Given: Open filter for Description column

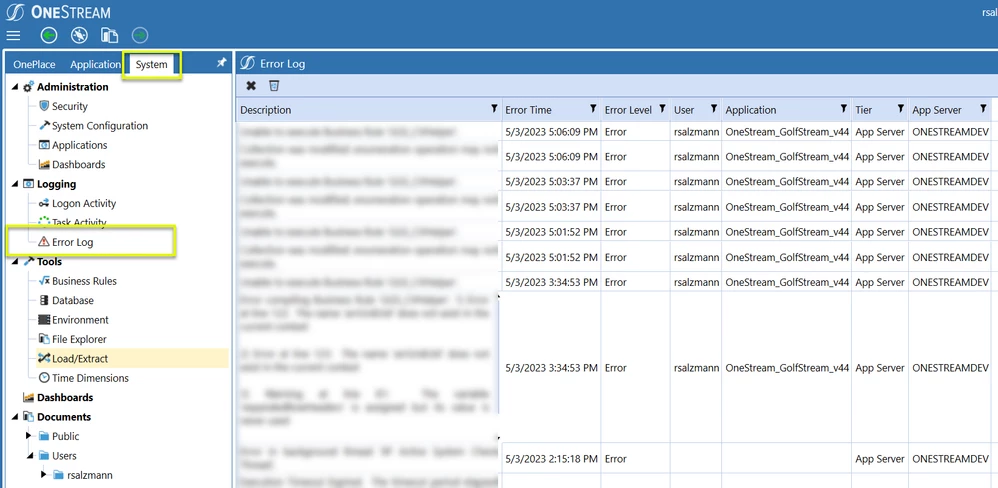Looking at the screenshot, I should (494, 109).
